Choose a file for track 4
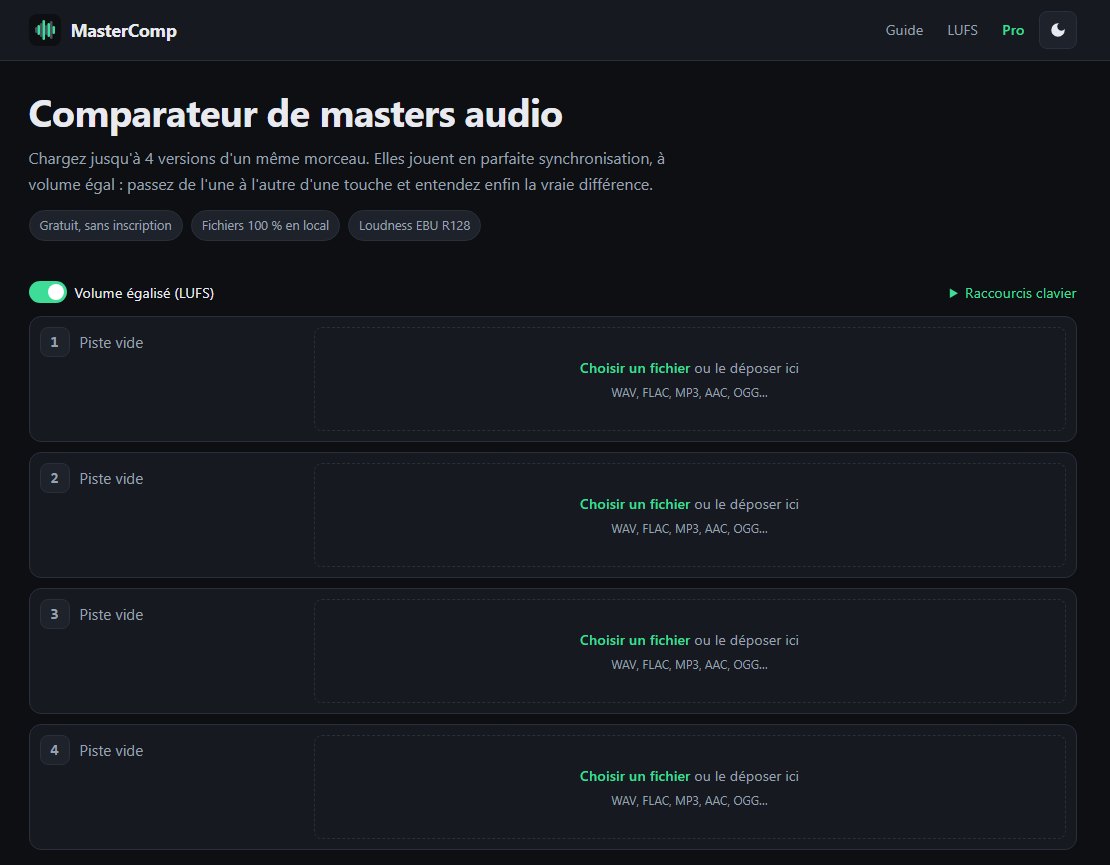The height and width of the screenshot is (865, 1110). coord(634,776)
